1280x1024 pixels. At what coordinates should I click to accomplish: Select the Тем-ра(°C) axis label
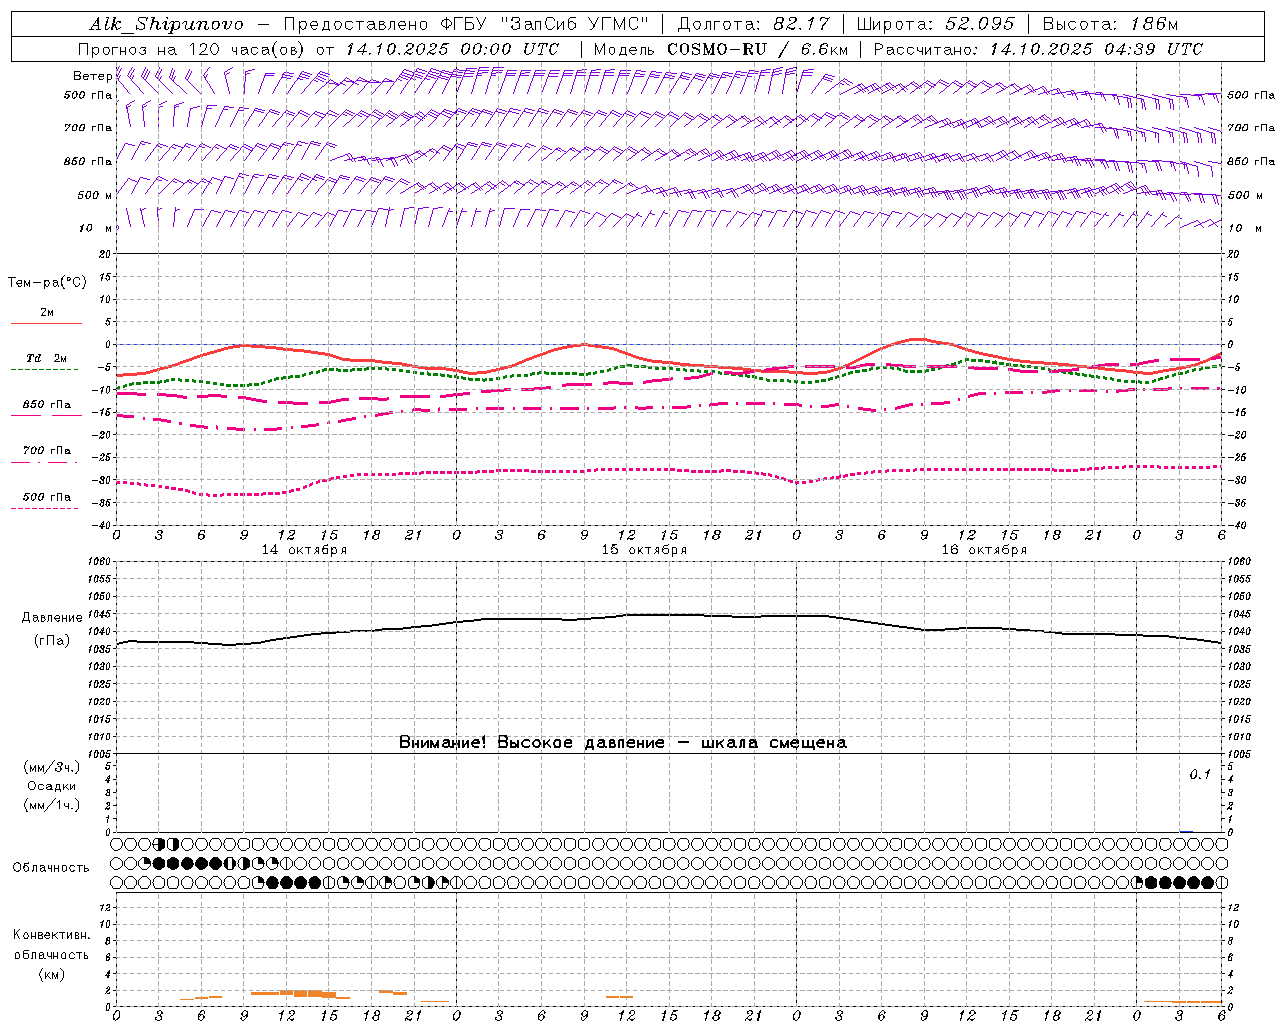tap(47, 282)
